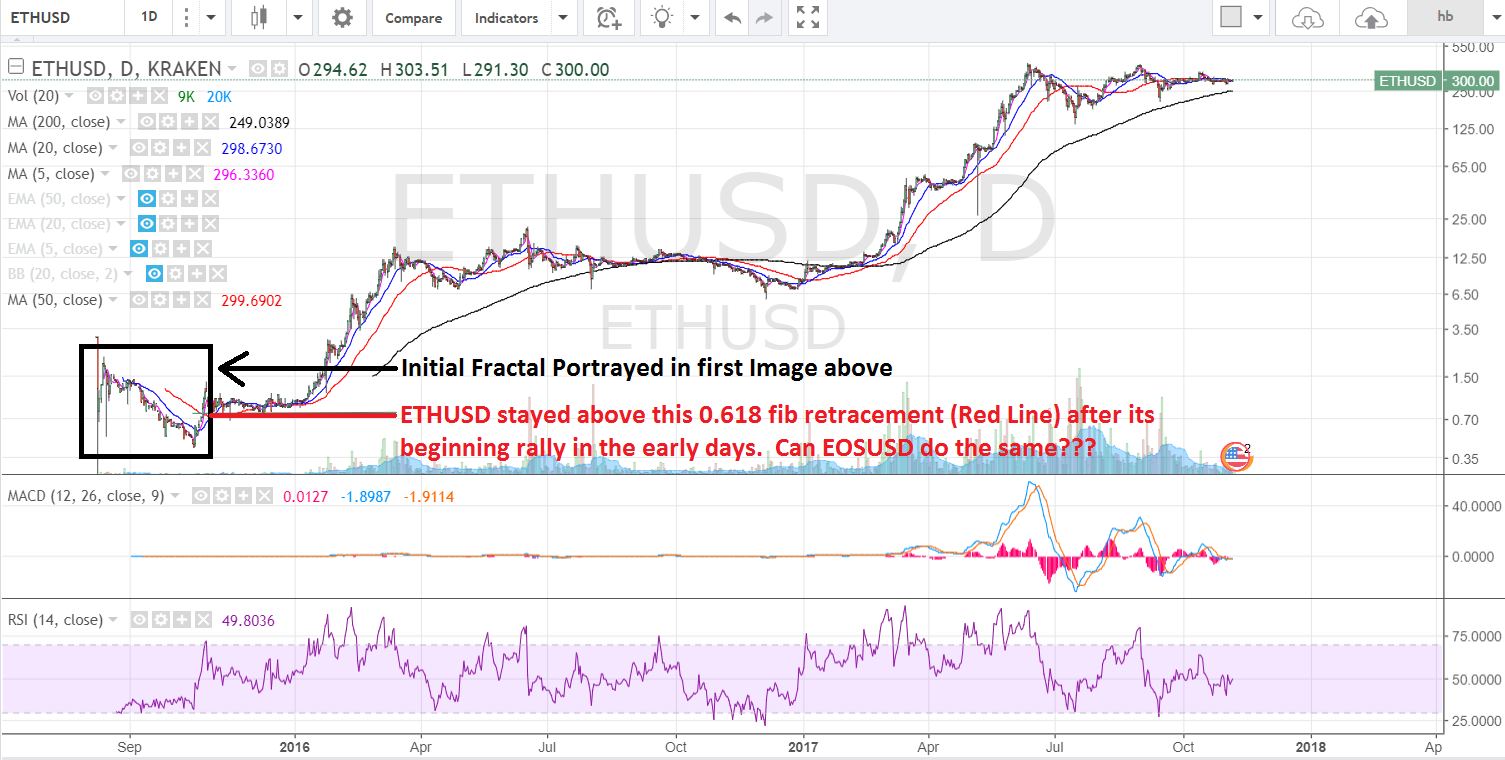Hide the Vol (20) indicator with eye
This screenshot has height=760, width=1505.
click(95, 97)
